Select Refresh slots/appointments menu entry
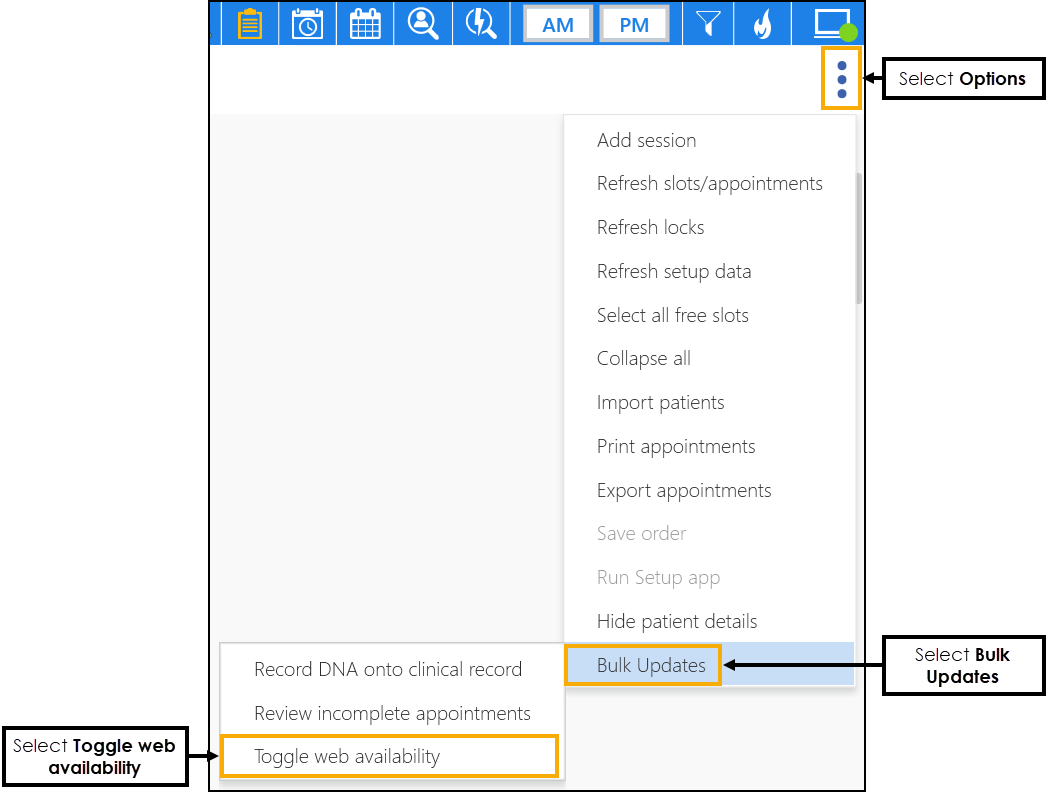 pos(709,184)
